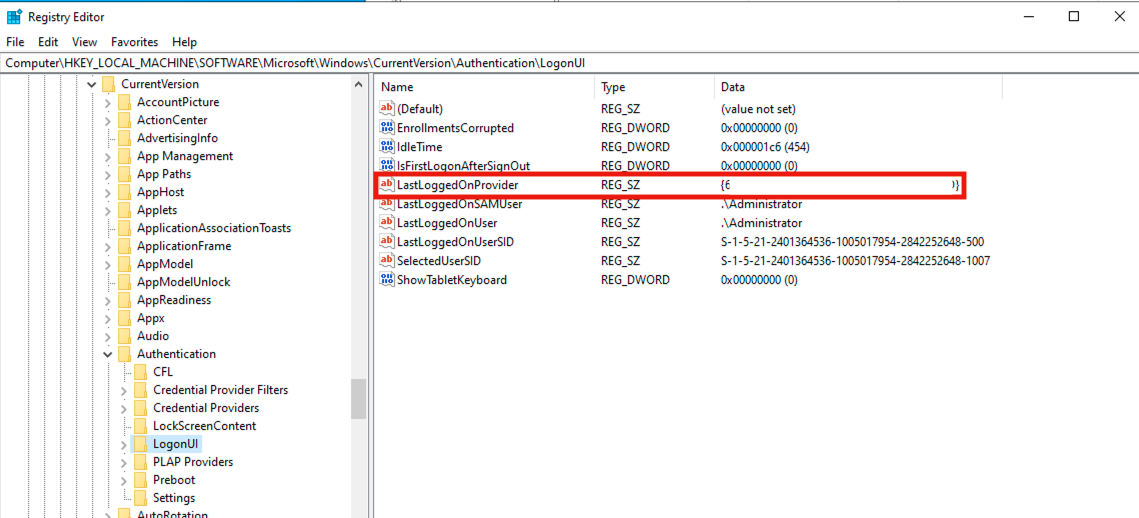Image resolution: width=1139 pixels, height=518 pixels.
Task: Click the Registry Editor app icon in title bar
Action: [x=14, y=17]
